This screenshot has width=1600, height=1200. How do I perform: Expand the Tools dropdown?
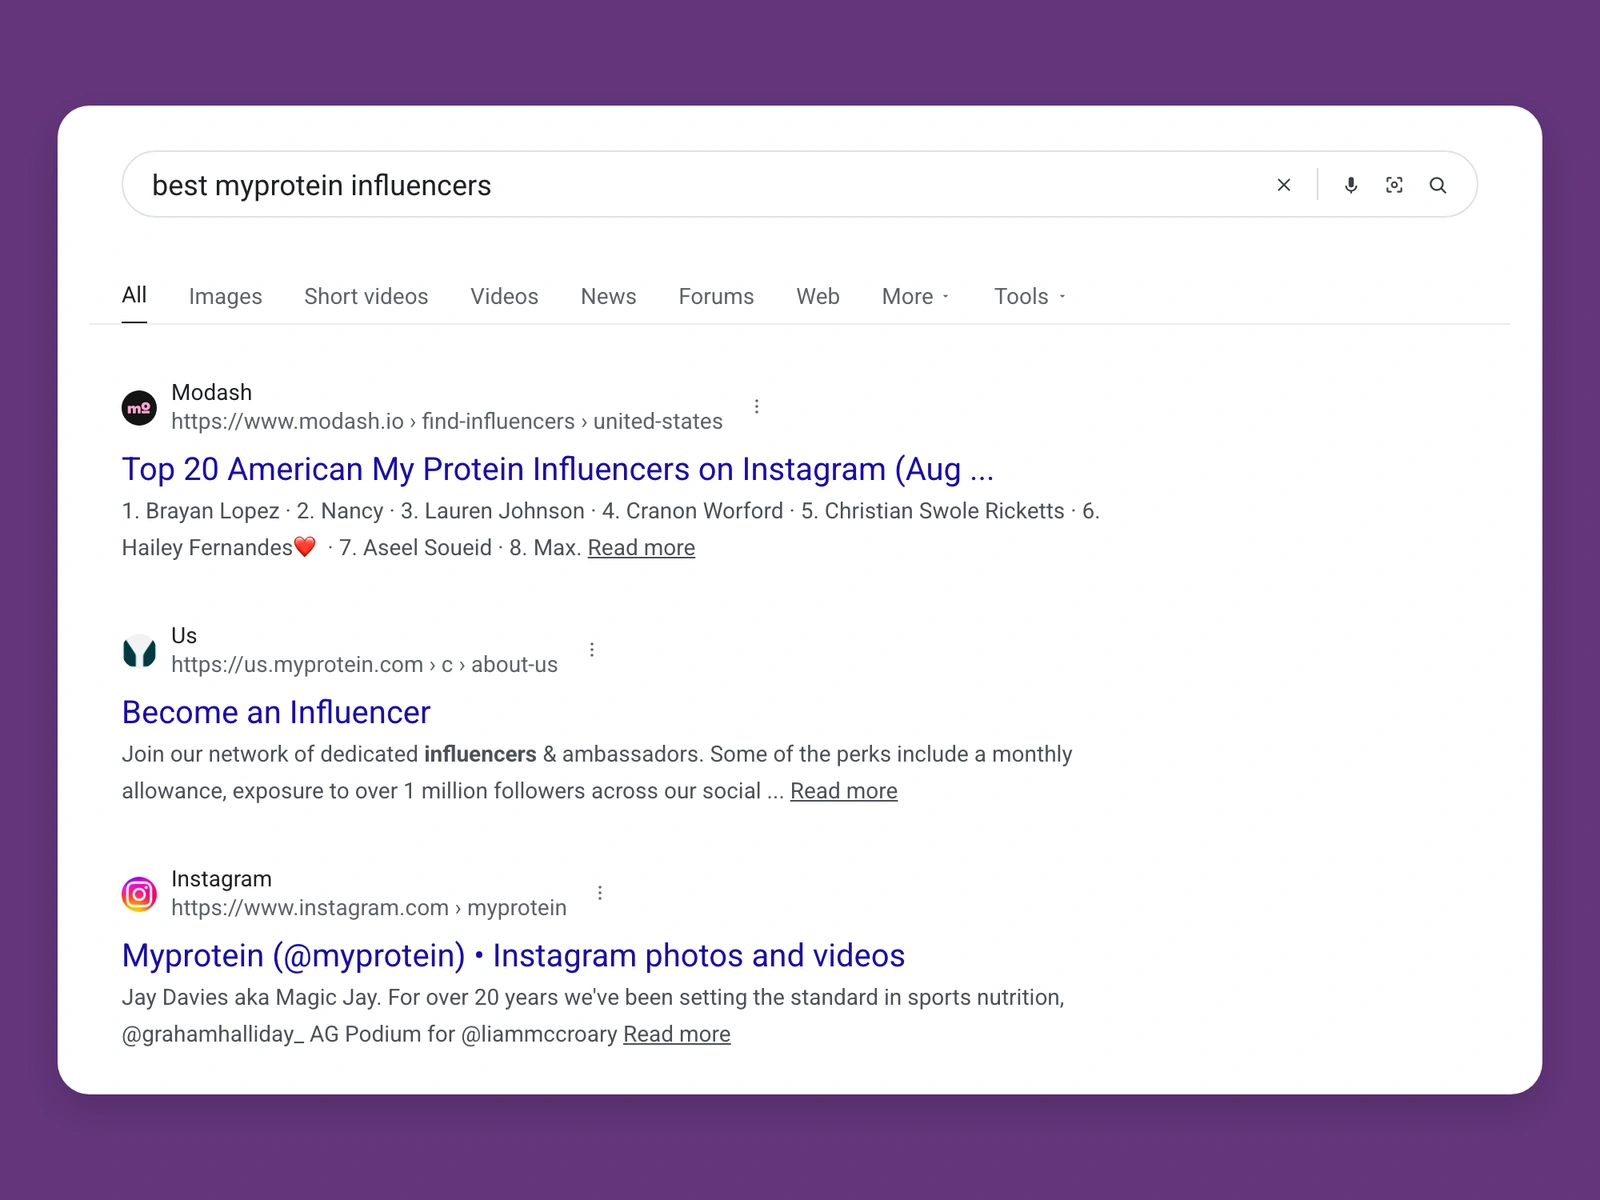tap(1029, 297)
